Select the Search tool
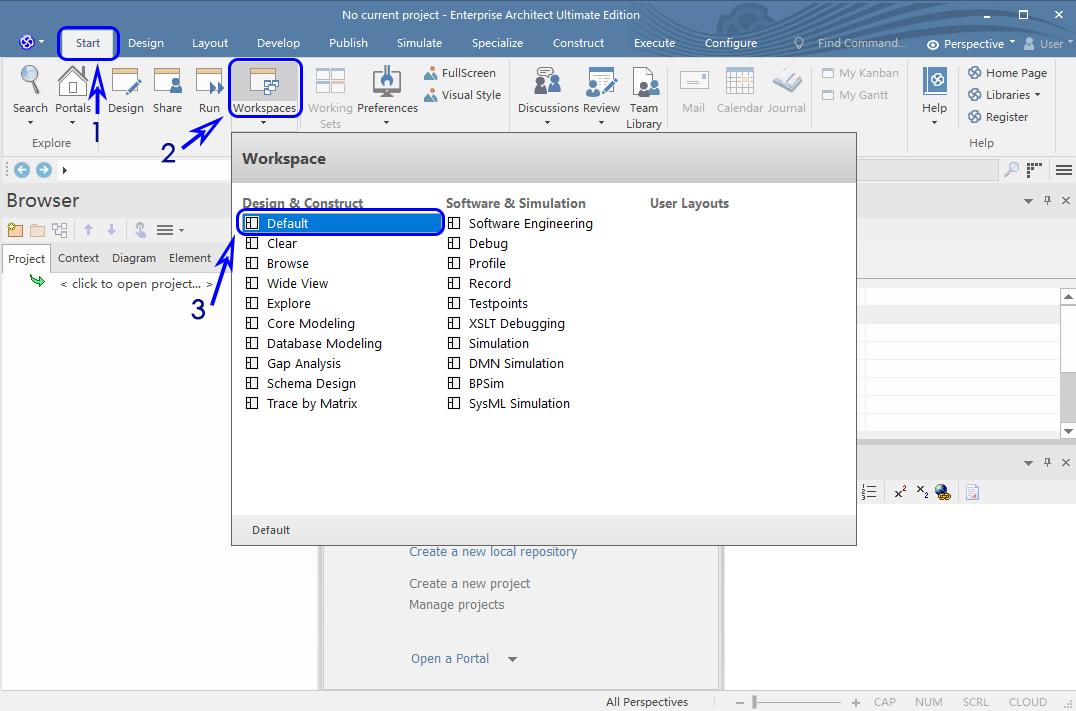 [x=30, y=90]
